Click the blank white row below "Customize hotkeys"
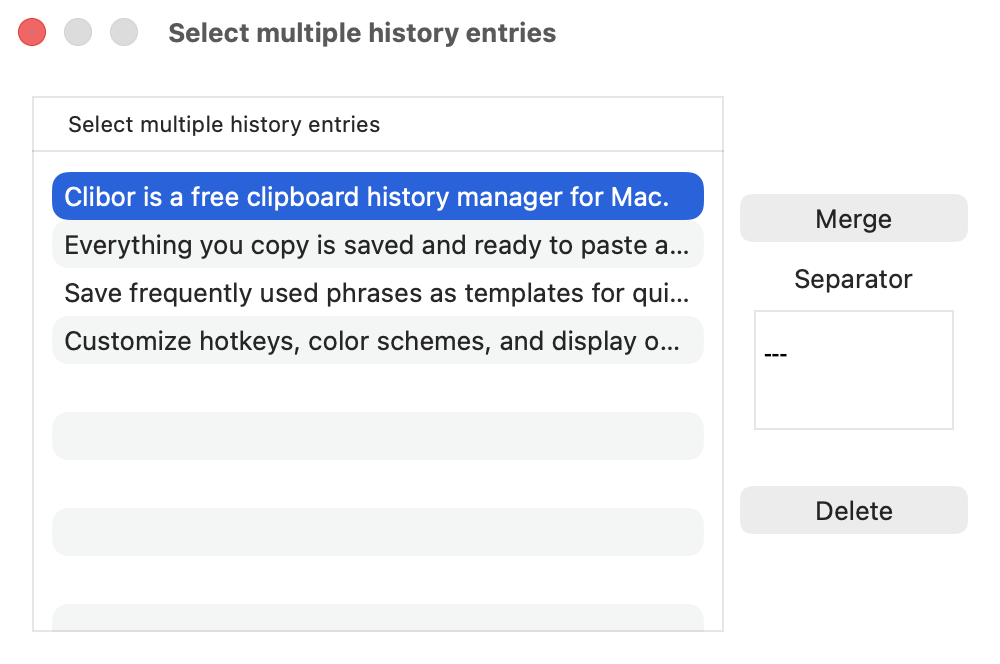 point(378,388)
